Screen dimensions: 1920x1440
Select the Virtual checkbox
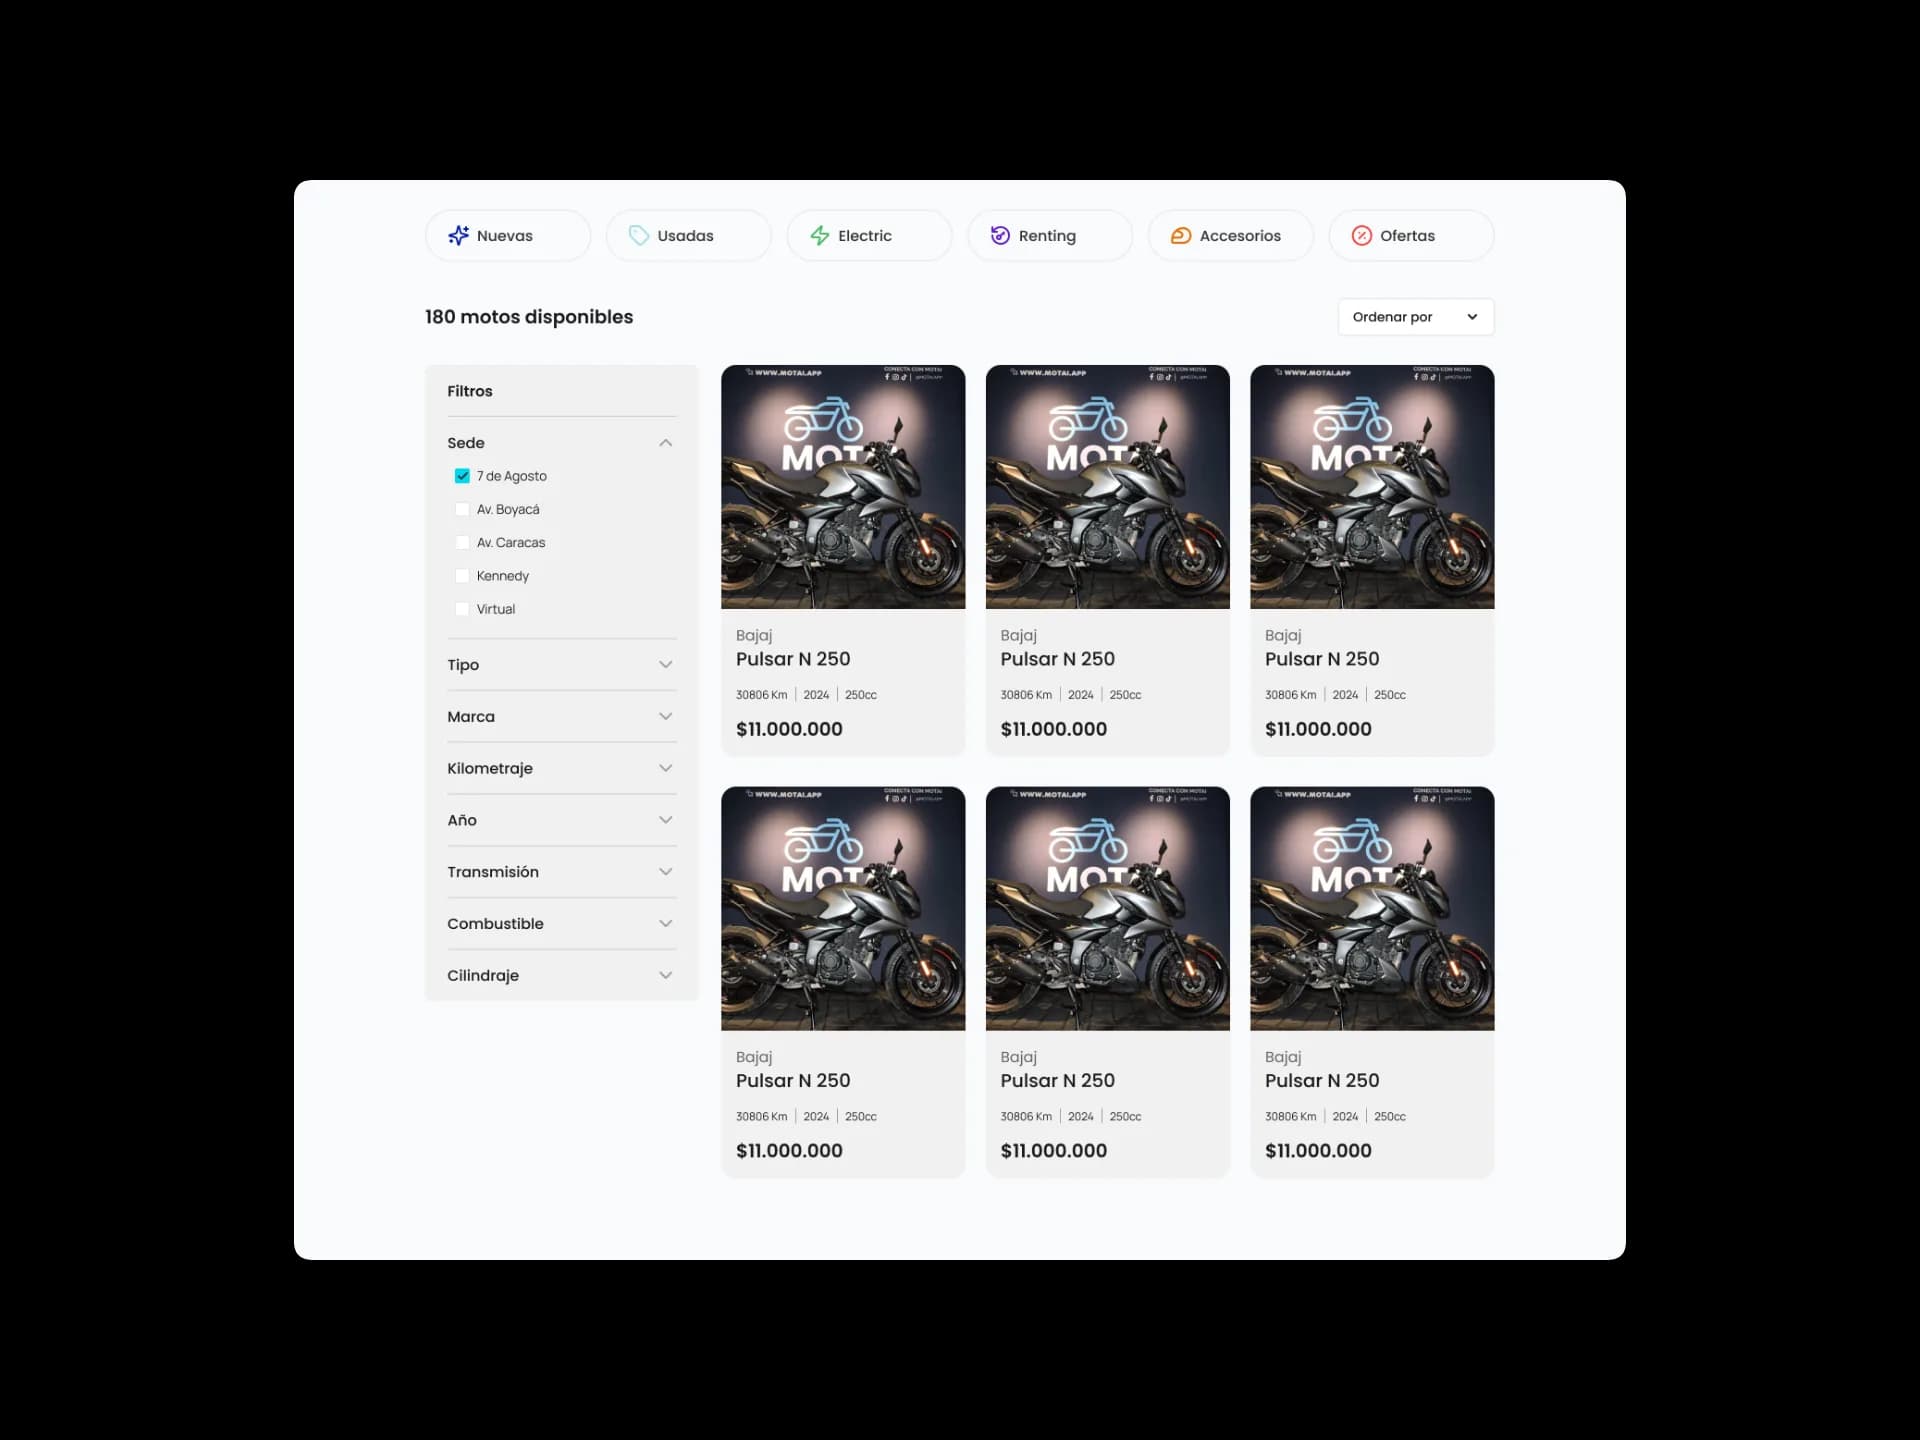pos(462,609)
